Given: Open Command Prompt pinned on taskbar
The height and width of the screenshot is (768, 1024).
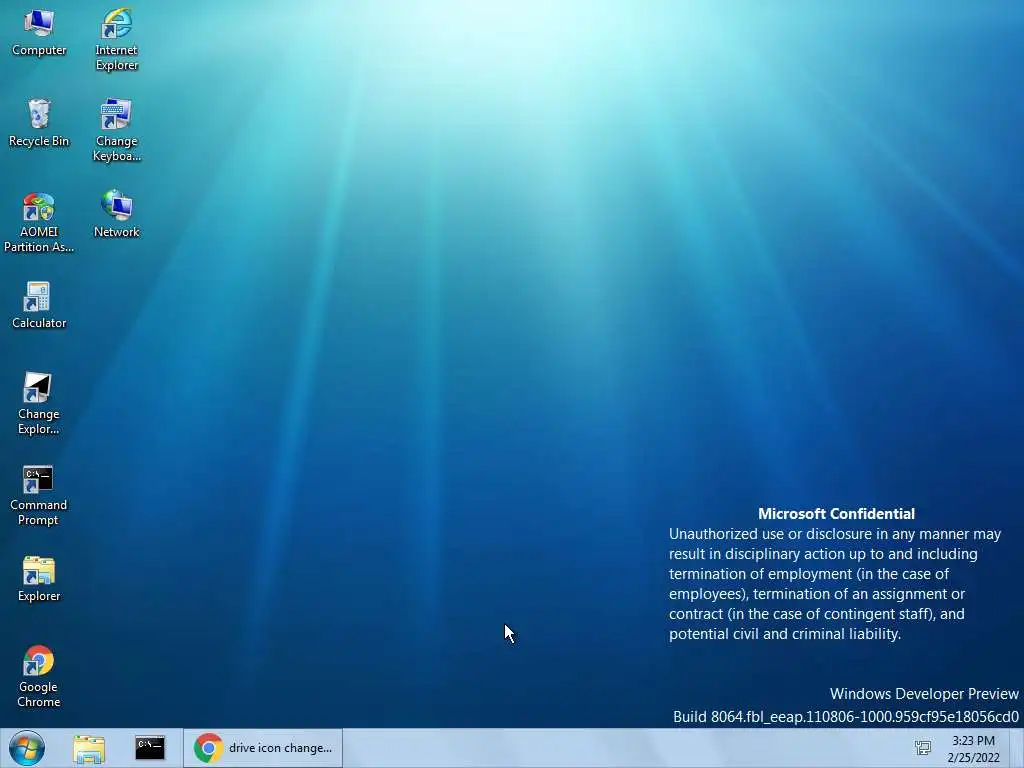Looking at the screenshot, I should tap(150, 748).
